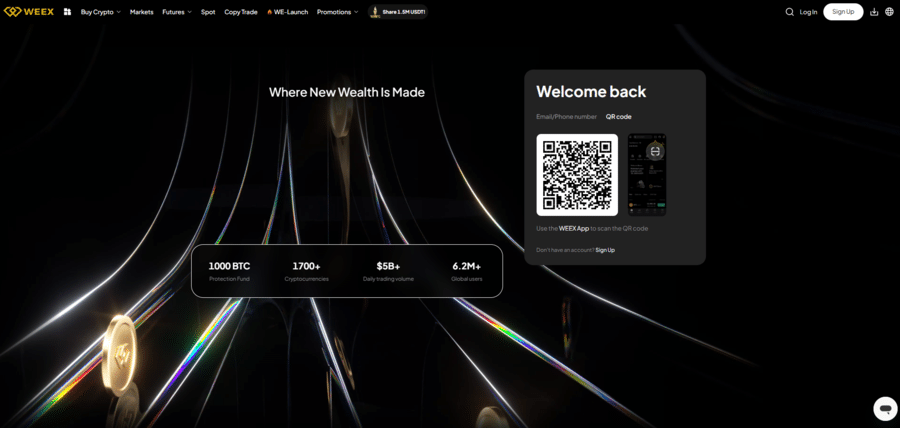Click the 6.2M+ Global users stat
The width and height of the screenshot is (900, 428).
(x=467, y=271)
